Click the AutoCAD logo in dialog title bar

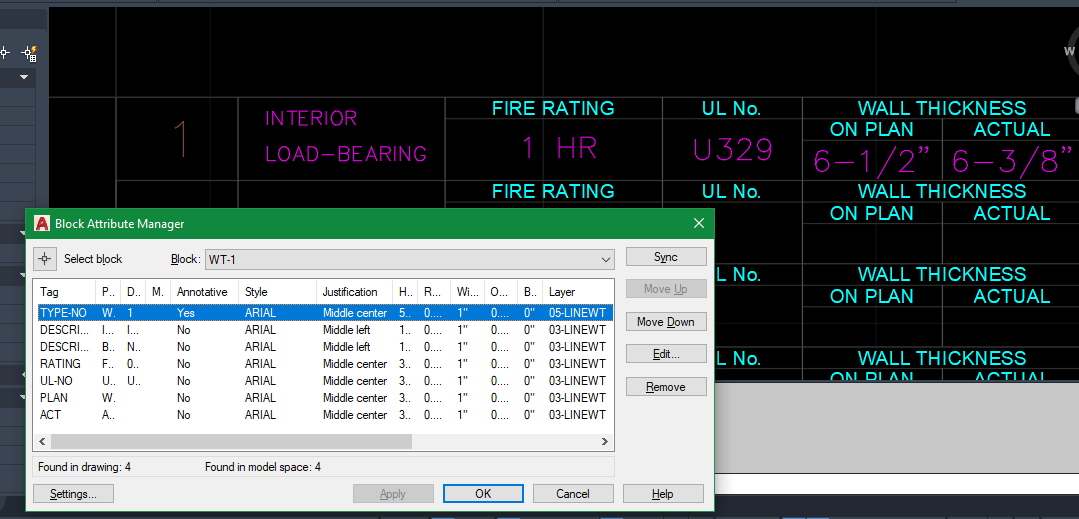pos(43,224)
